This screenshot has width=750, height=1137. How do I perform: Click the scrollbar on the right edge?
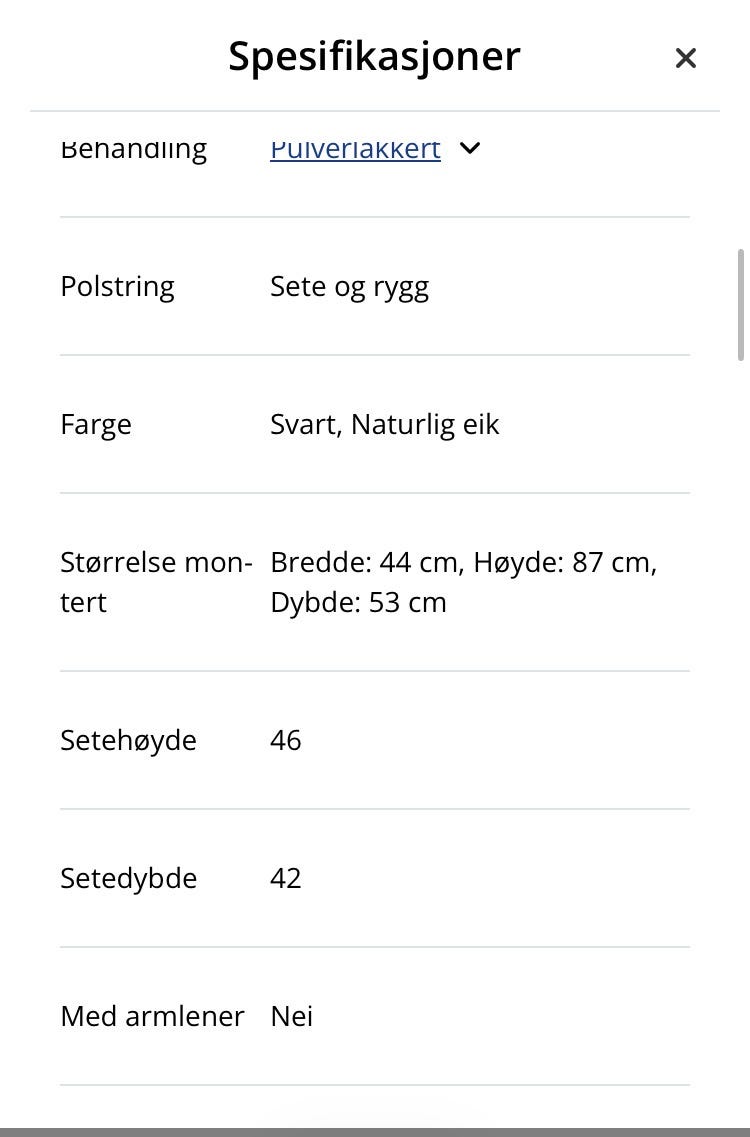[742, 300]
